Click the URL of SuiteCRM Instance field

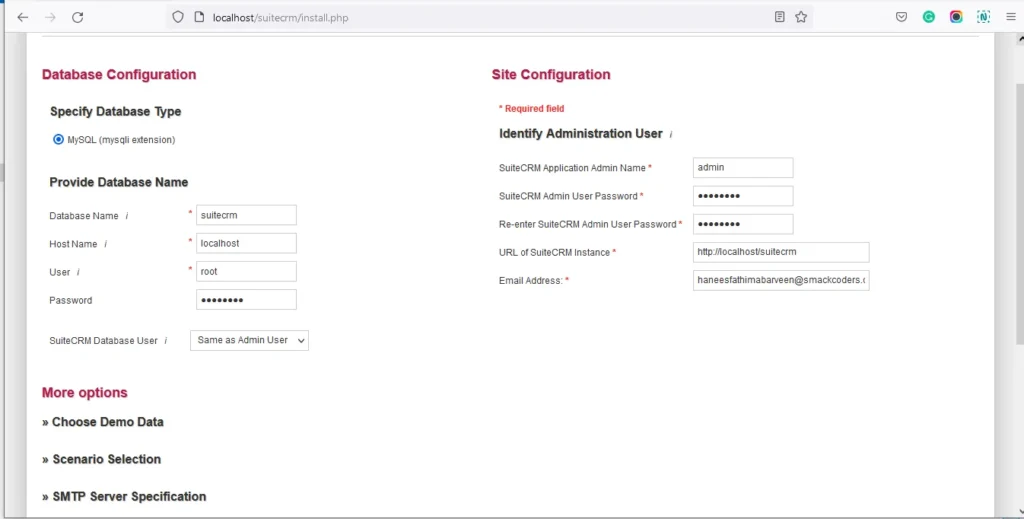(780, 252)
